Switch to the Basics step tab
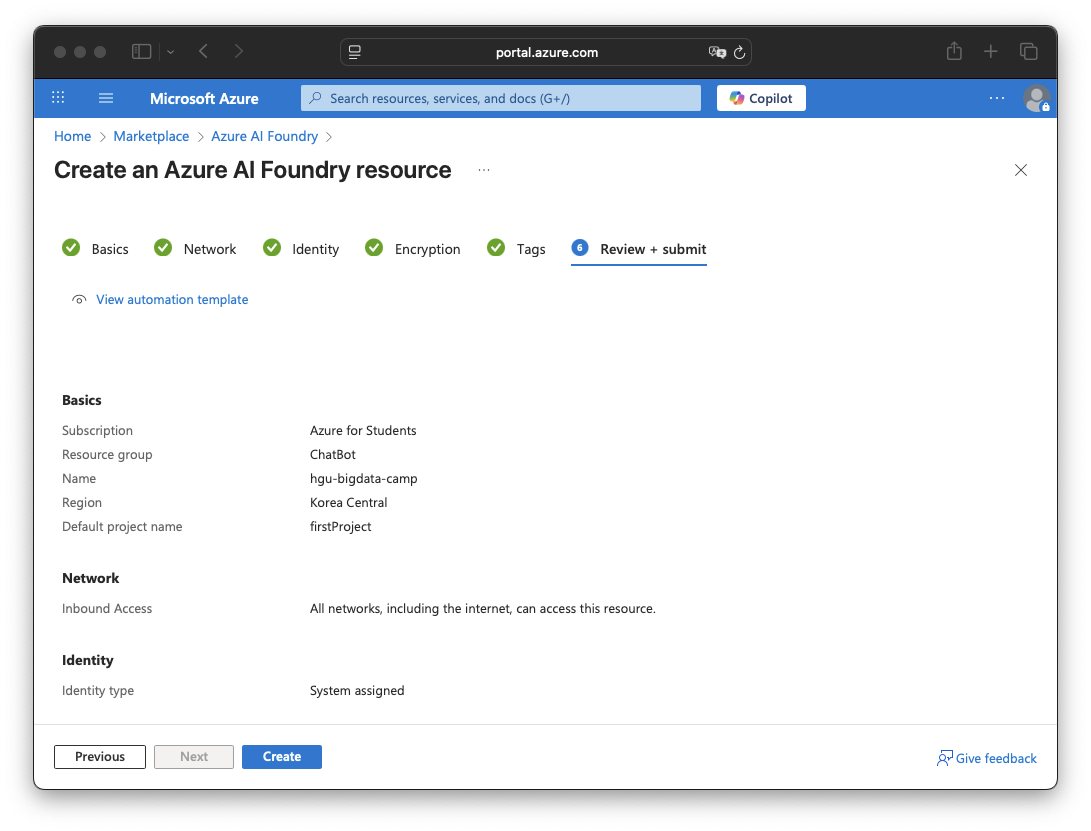This screenshot has height=831, width=1091. click(x=95, y=248)
